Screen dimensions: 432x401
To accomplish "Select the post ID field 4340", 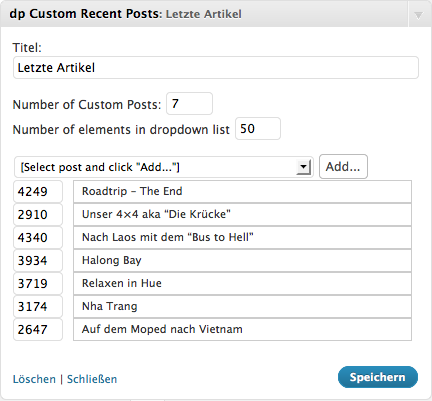I will click(x=38, y=237).
